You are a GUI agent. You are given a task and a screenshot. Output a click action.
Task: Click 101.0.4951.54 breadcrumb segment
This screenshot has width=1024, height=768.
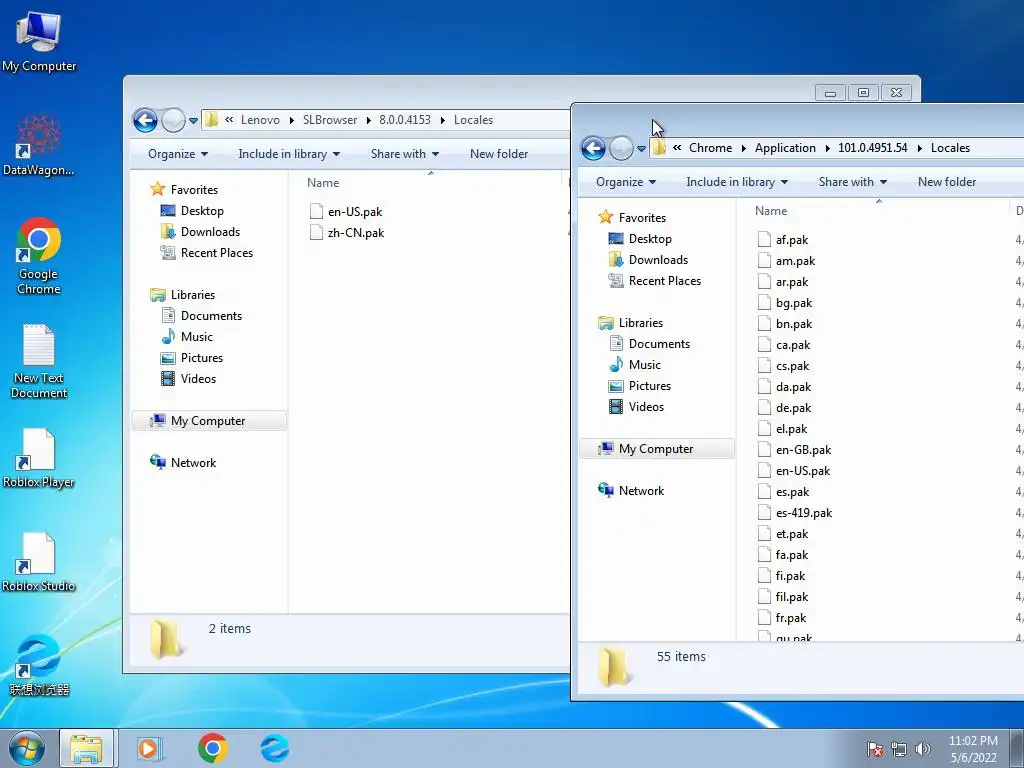[x=872, y=148]
